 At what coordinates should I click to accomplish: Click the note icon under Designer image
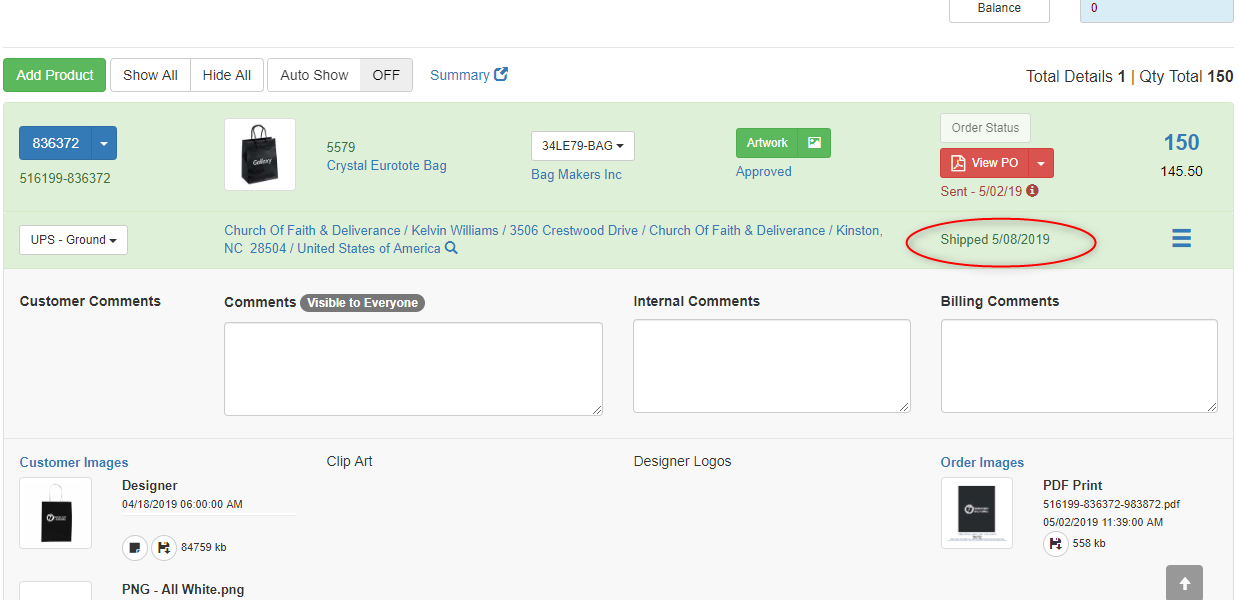pos(135,547)
